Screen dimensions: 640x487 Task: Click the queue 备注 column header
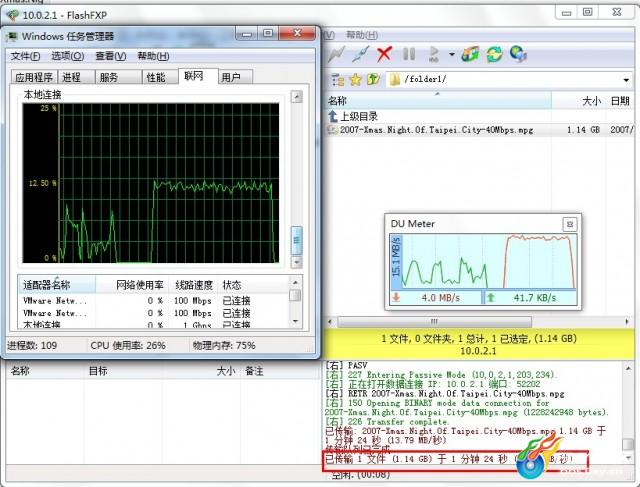coord(280,371)
